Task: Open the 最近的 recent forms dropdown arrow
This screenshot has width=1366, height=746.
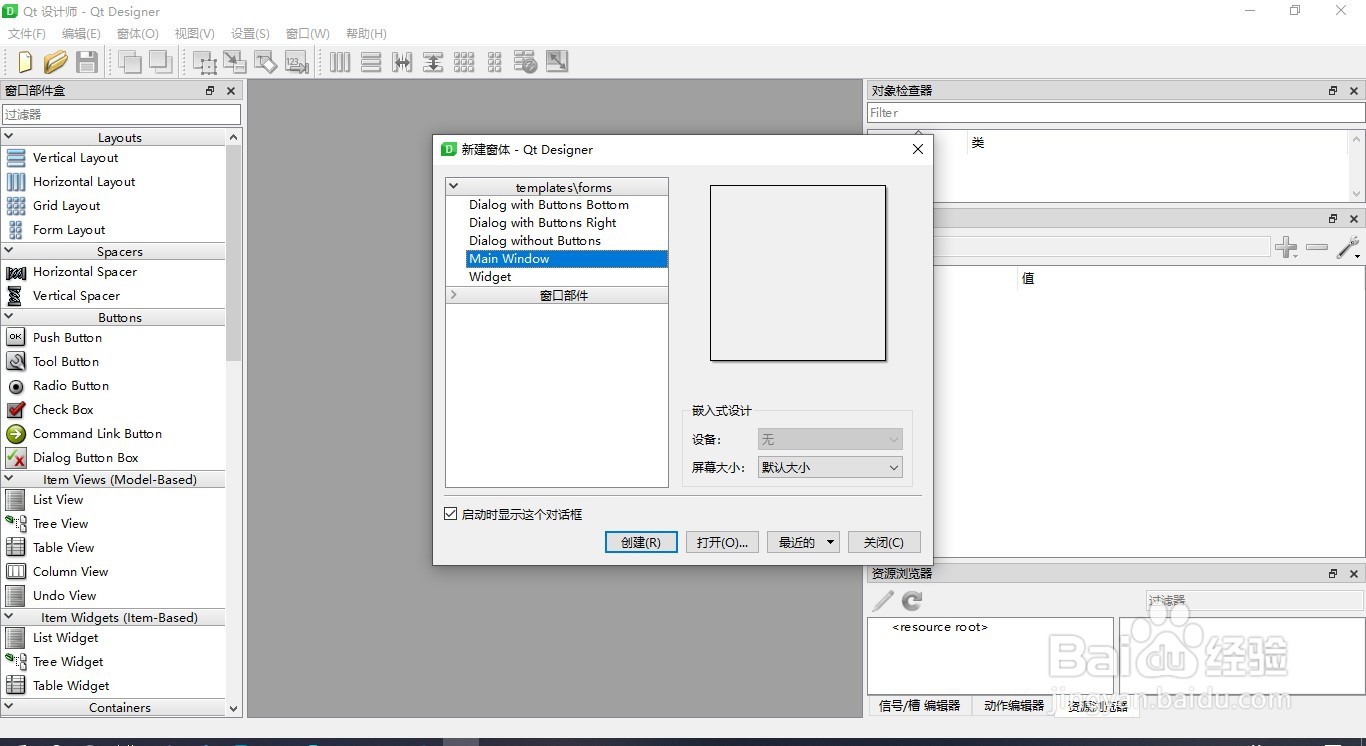Action: point(830,542)
